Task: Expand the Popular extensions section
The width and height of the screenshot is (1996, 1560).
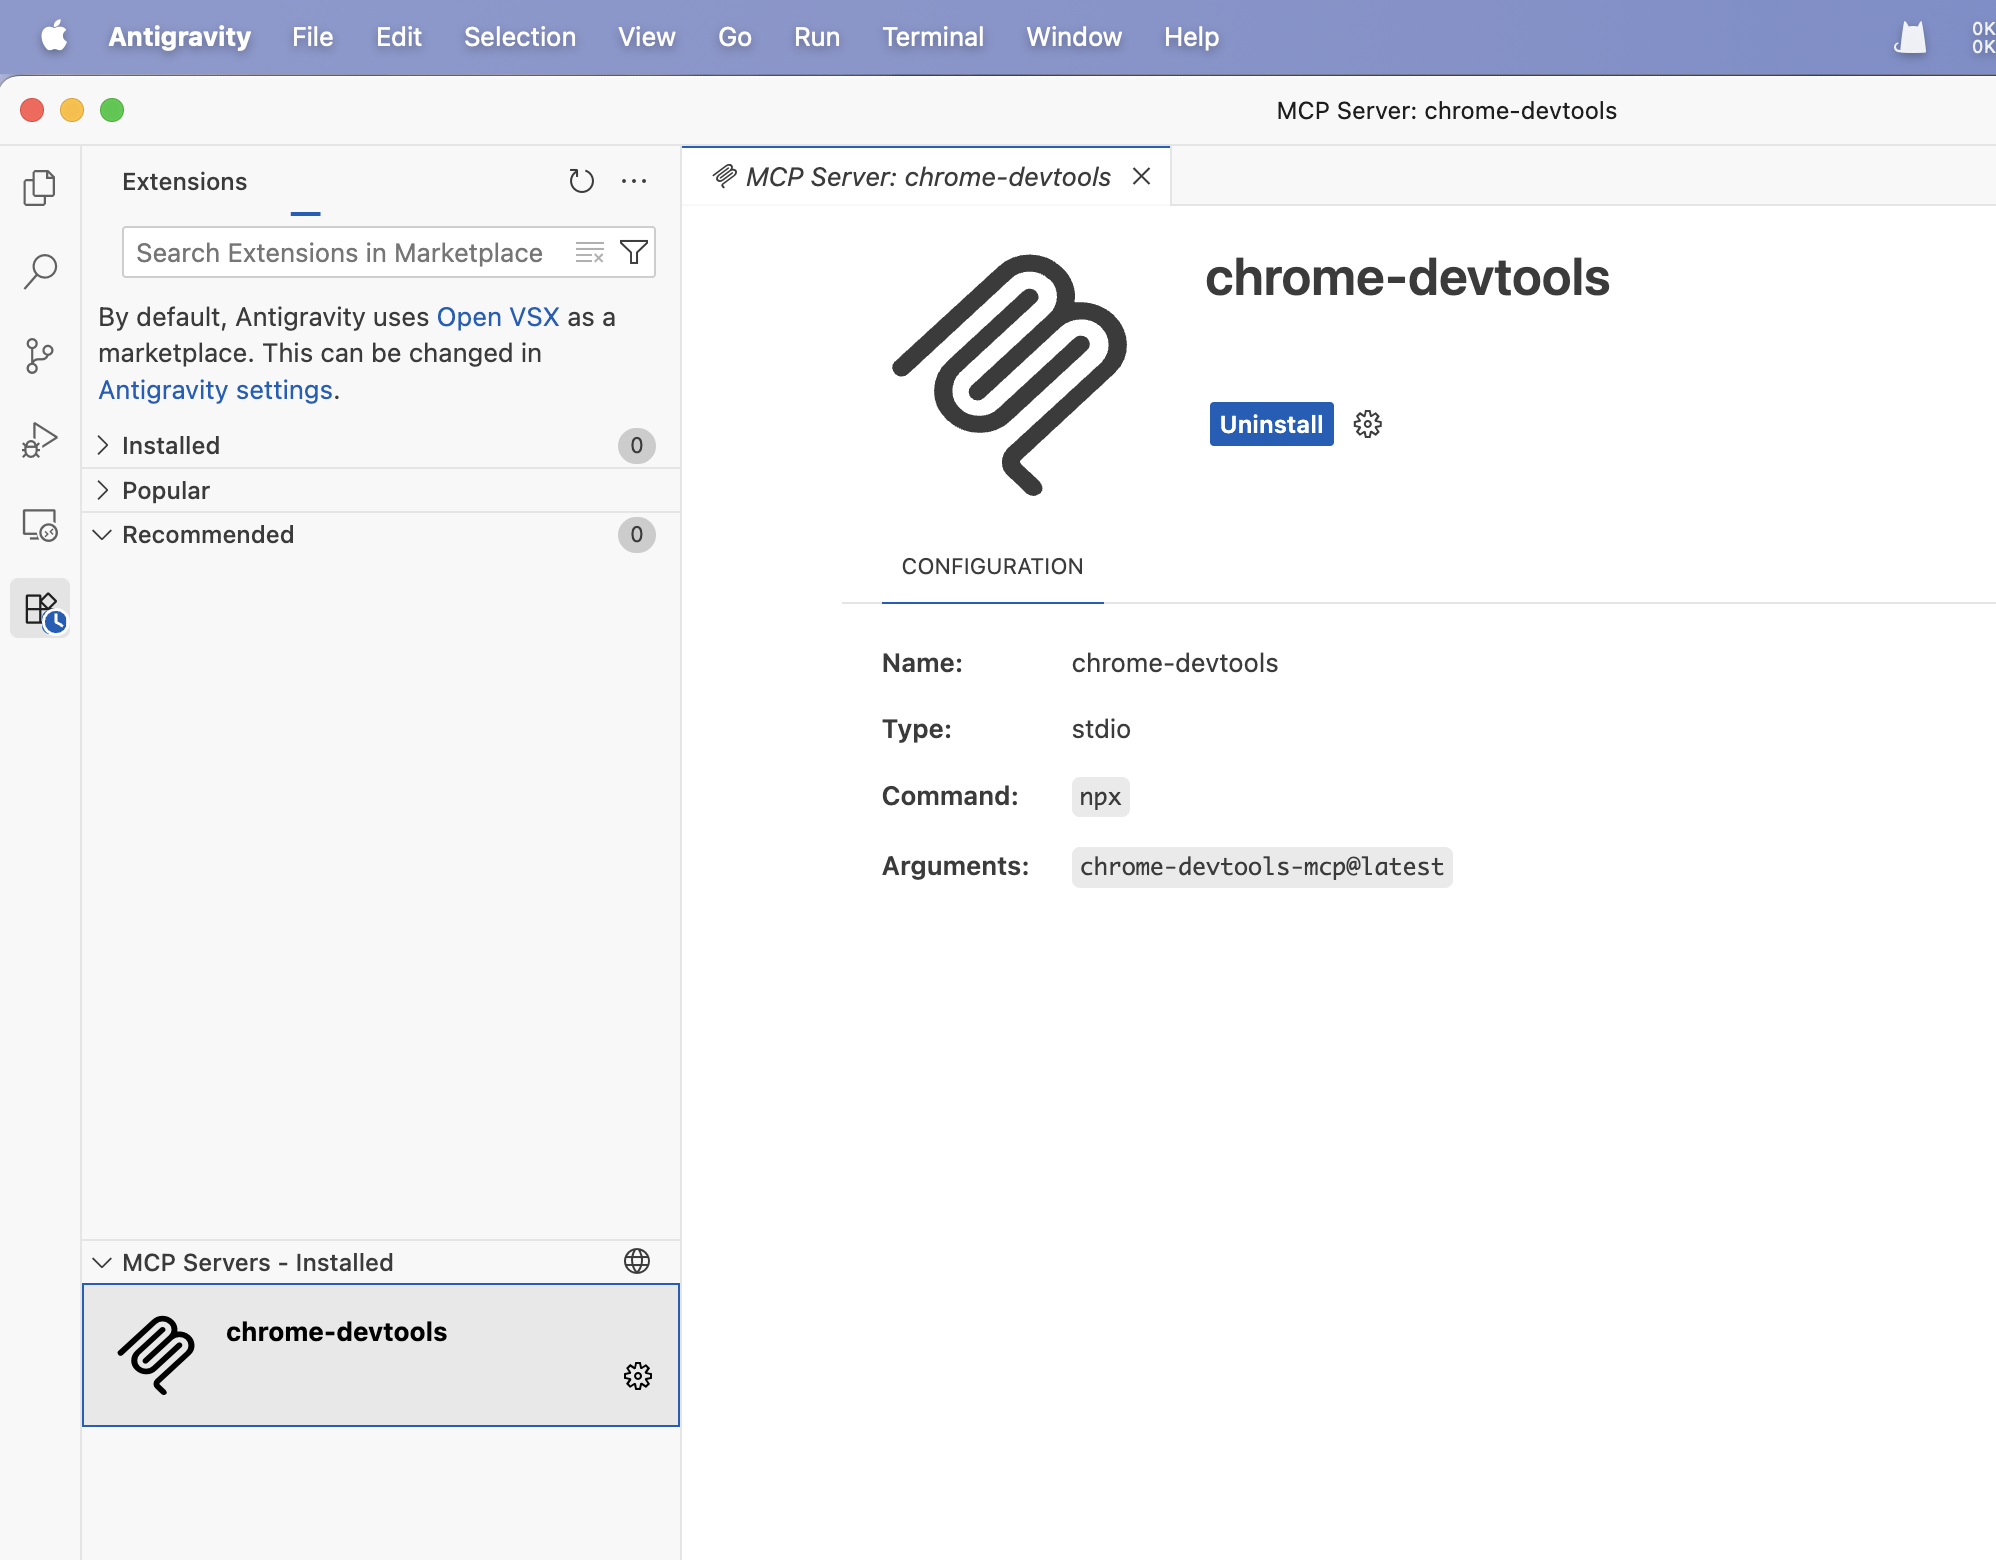Action: click(166, 490)
